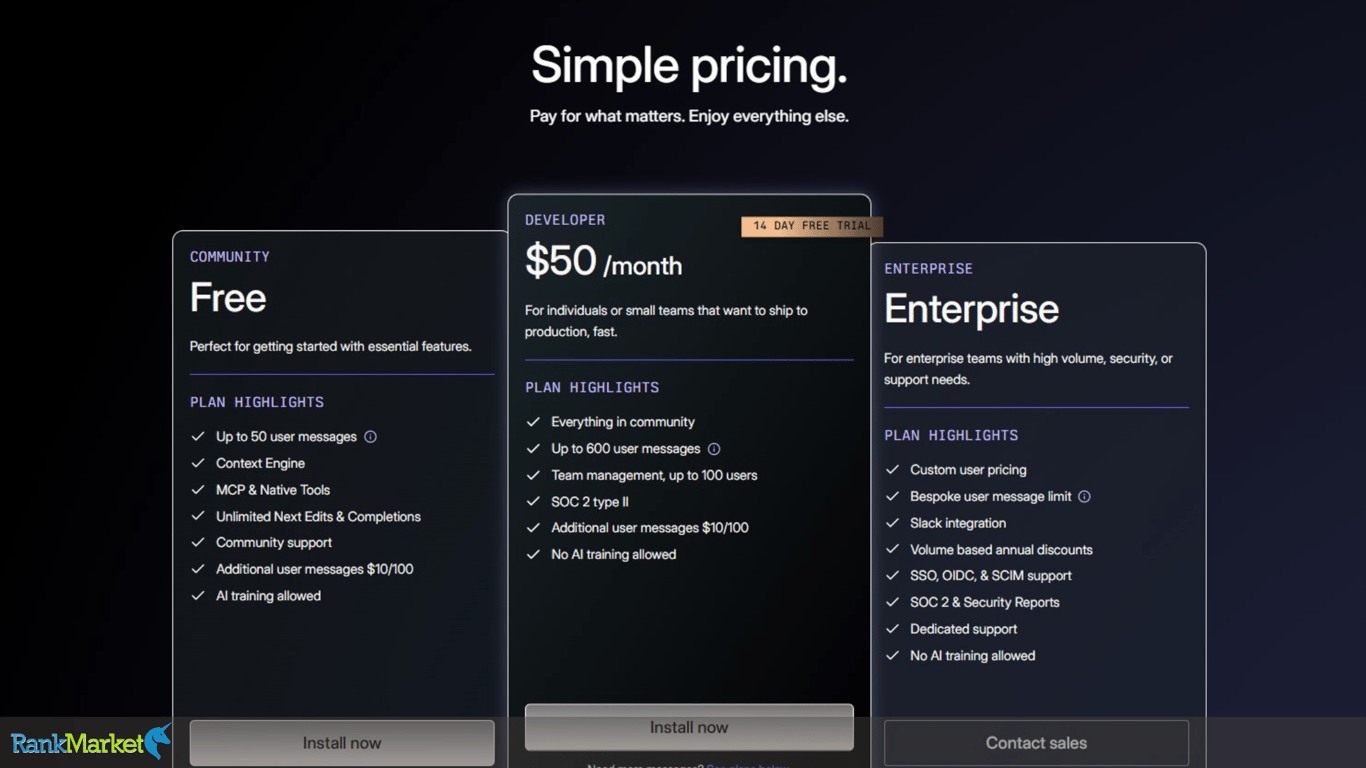Click info icon next to 'Up to 600 user messages'
The image size is (1366, 768).
coord(714,449)
